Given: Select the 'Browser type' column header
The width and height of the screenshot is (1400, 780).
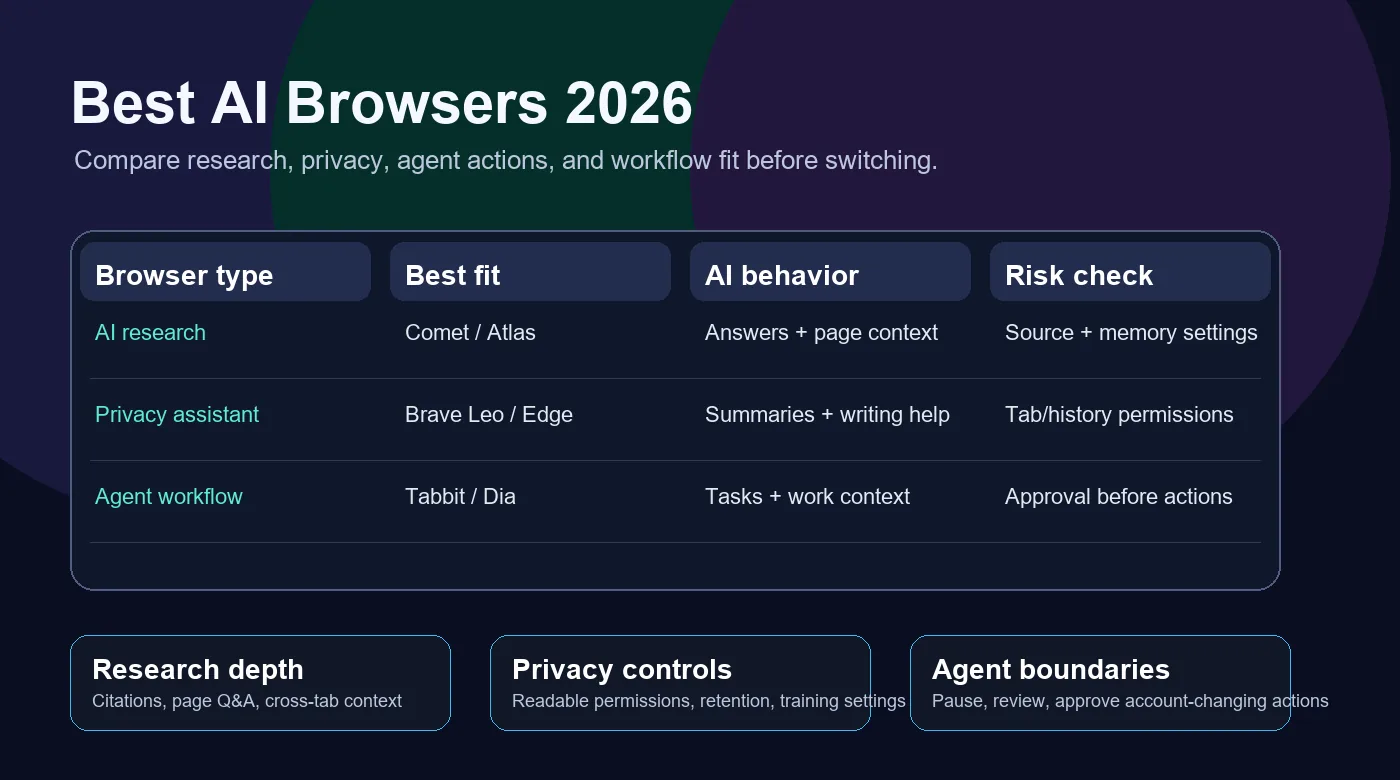Looking at the screenshot, I should pos(225,271).
